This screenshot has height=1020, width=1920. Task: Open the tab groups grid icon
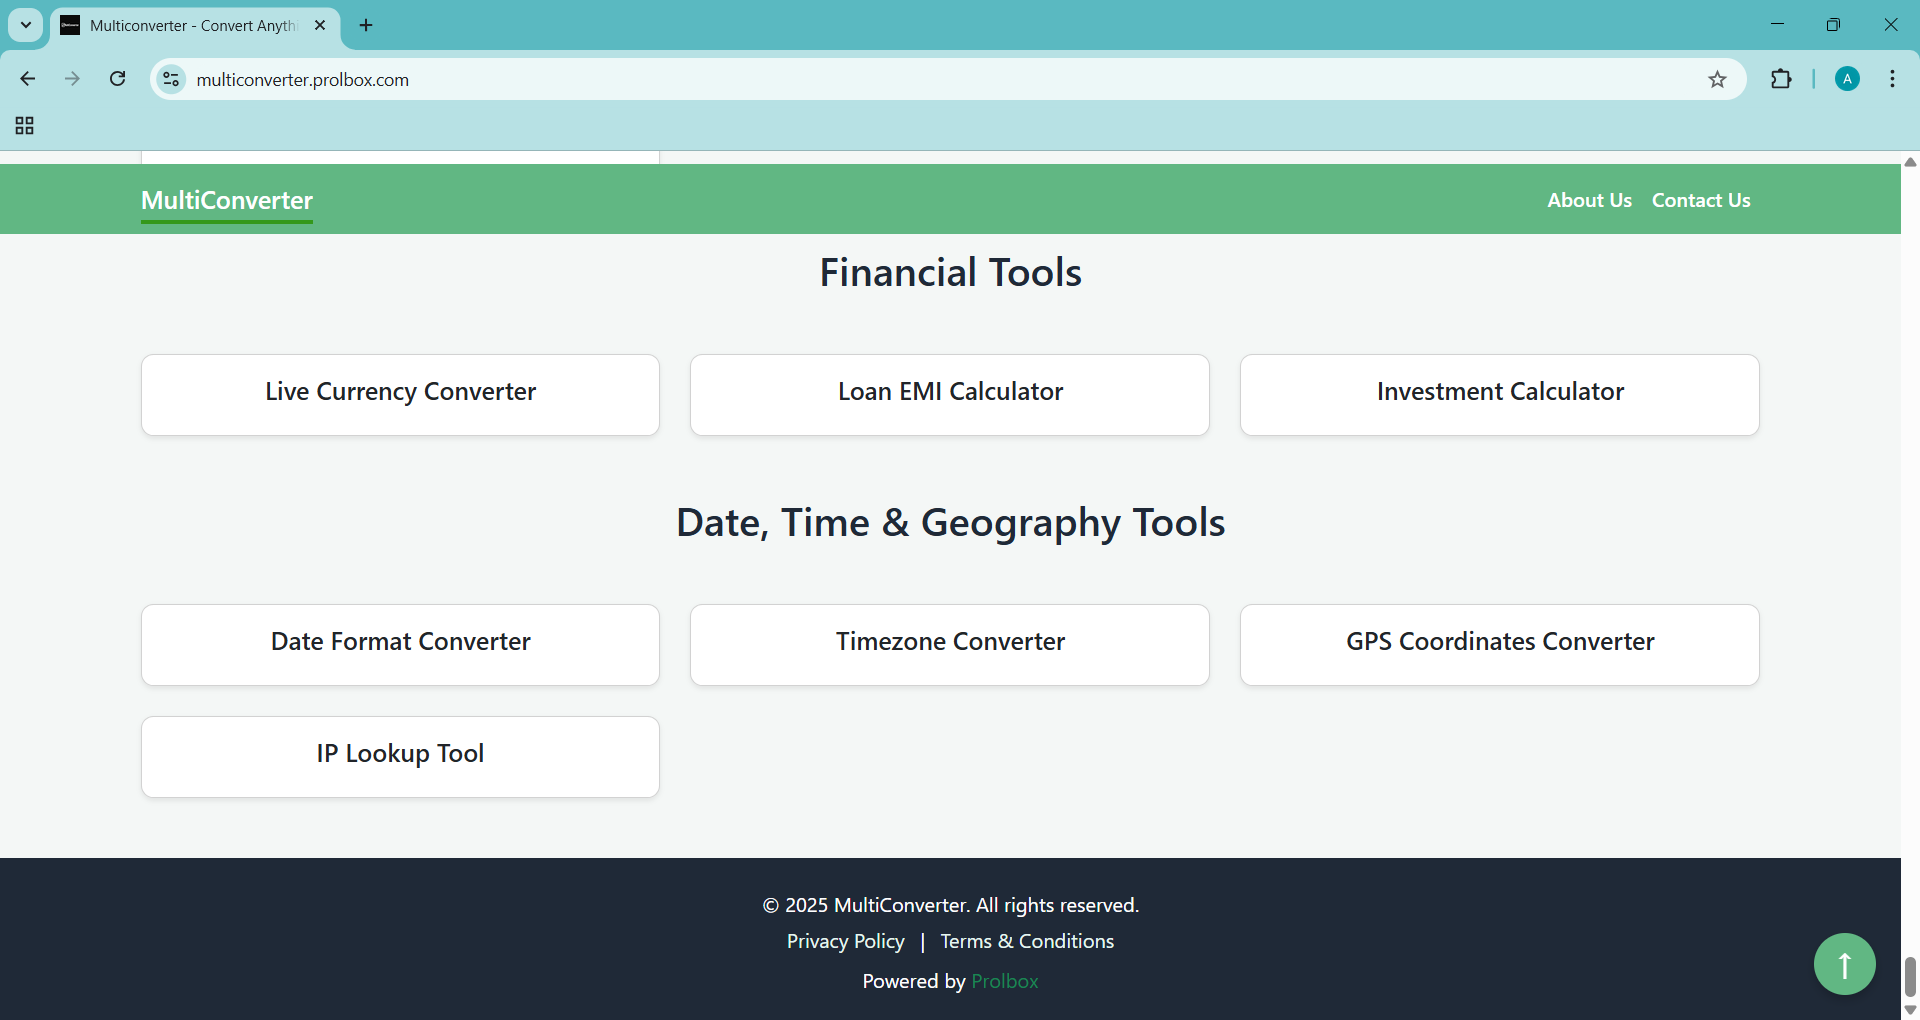(25, 126)
